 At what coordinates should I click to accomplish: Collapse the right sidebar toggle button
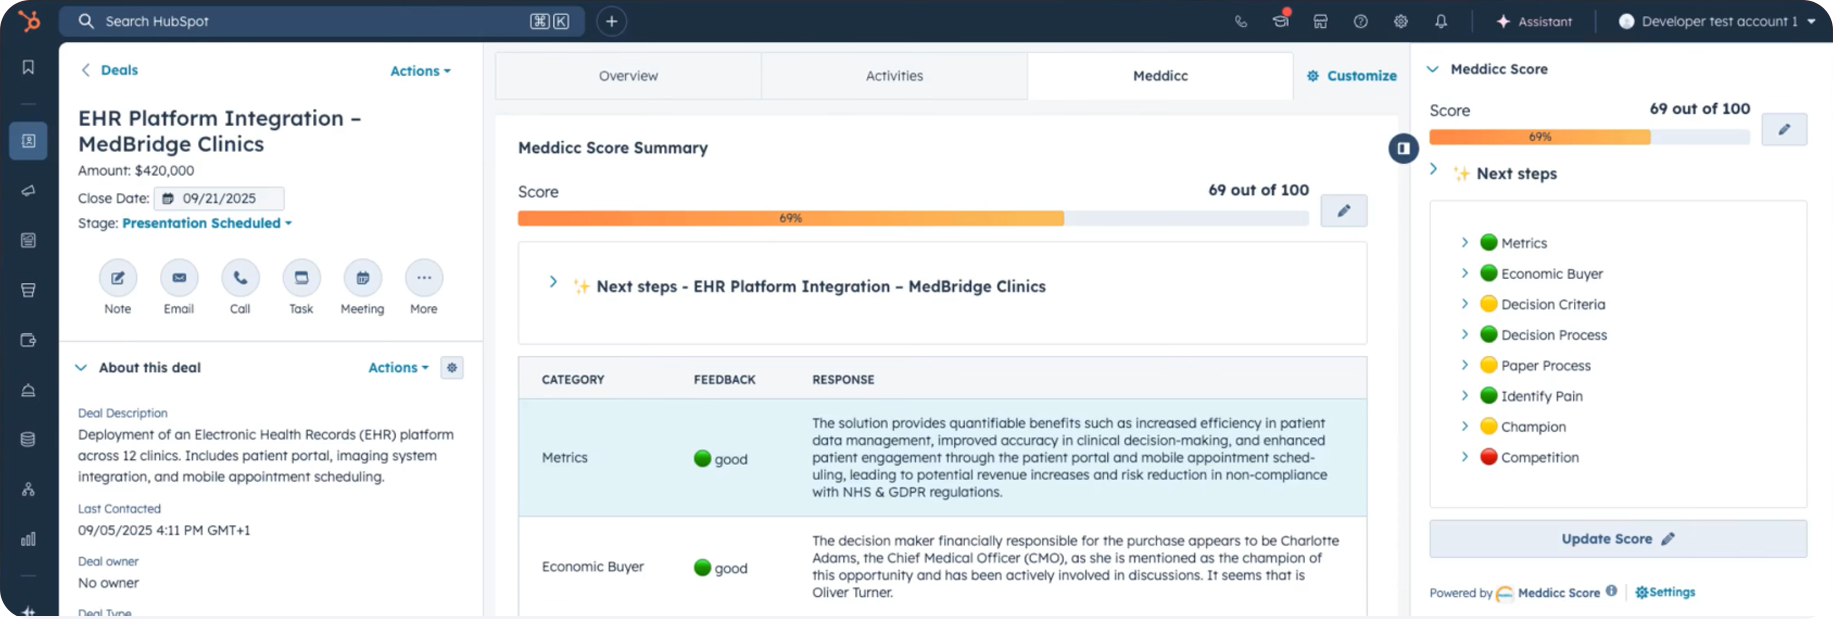pyautogui.click(x=1403, y=149)
